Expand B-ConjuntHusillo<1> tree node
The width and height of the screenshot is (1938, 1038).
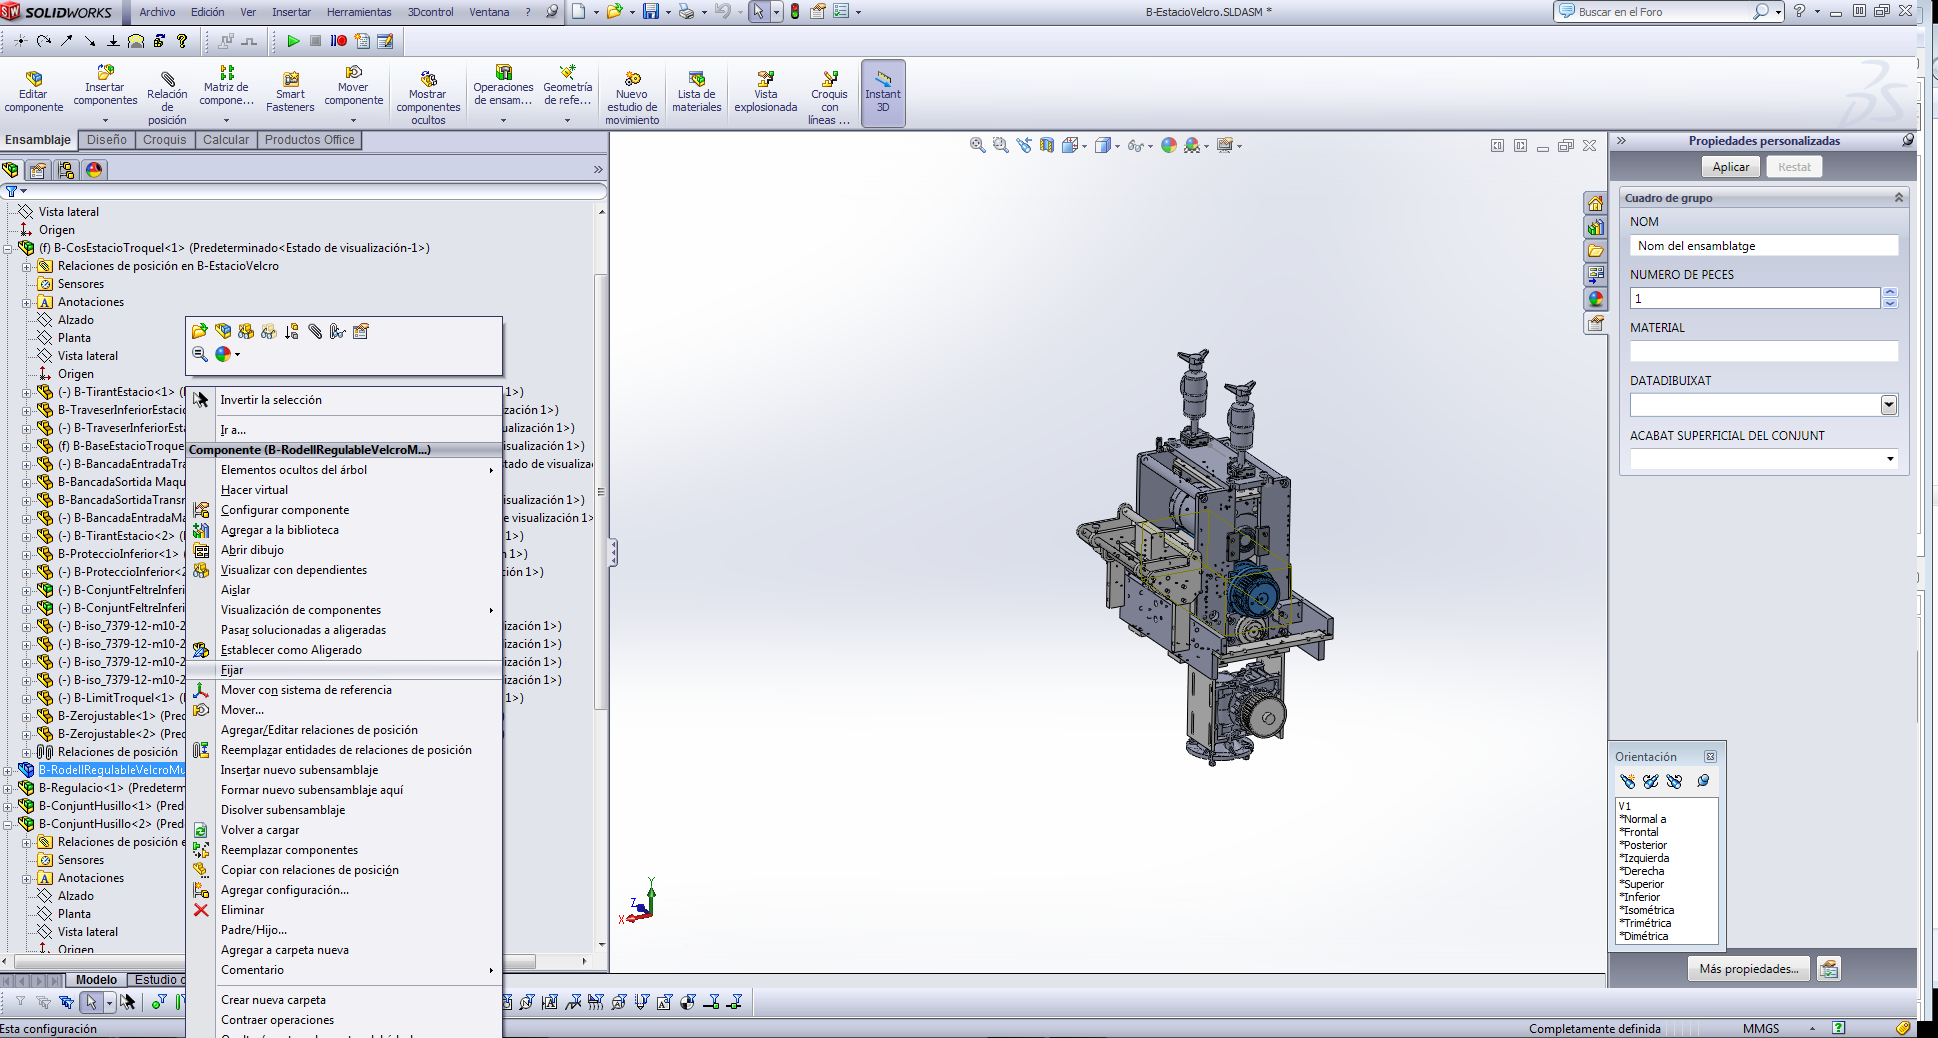click(8, 806)
